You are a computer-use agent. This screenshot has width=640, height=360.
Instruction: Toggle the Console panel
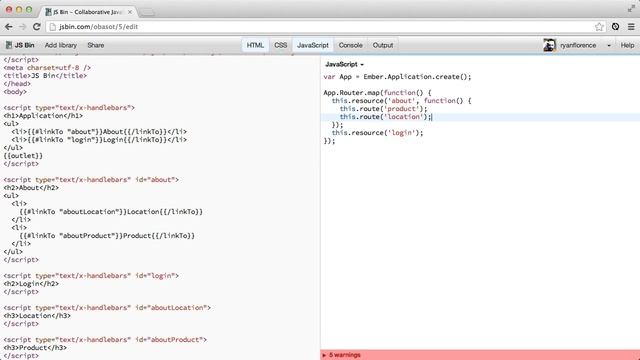click(351, 45)
